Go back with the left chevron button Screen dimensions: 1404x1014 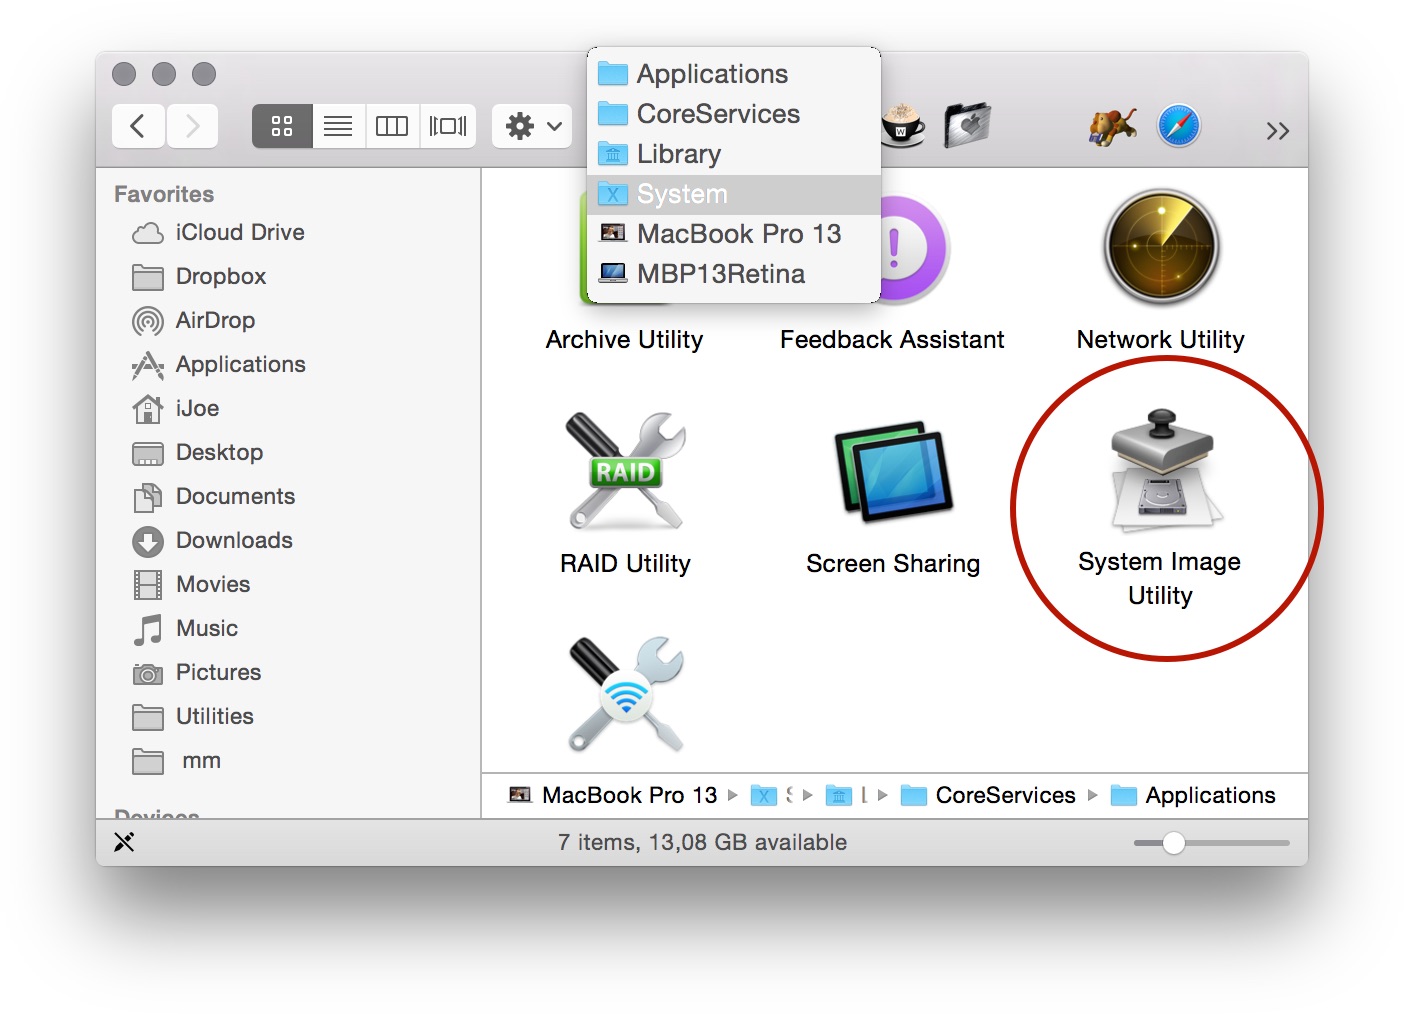pos(138,126)
